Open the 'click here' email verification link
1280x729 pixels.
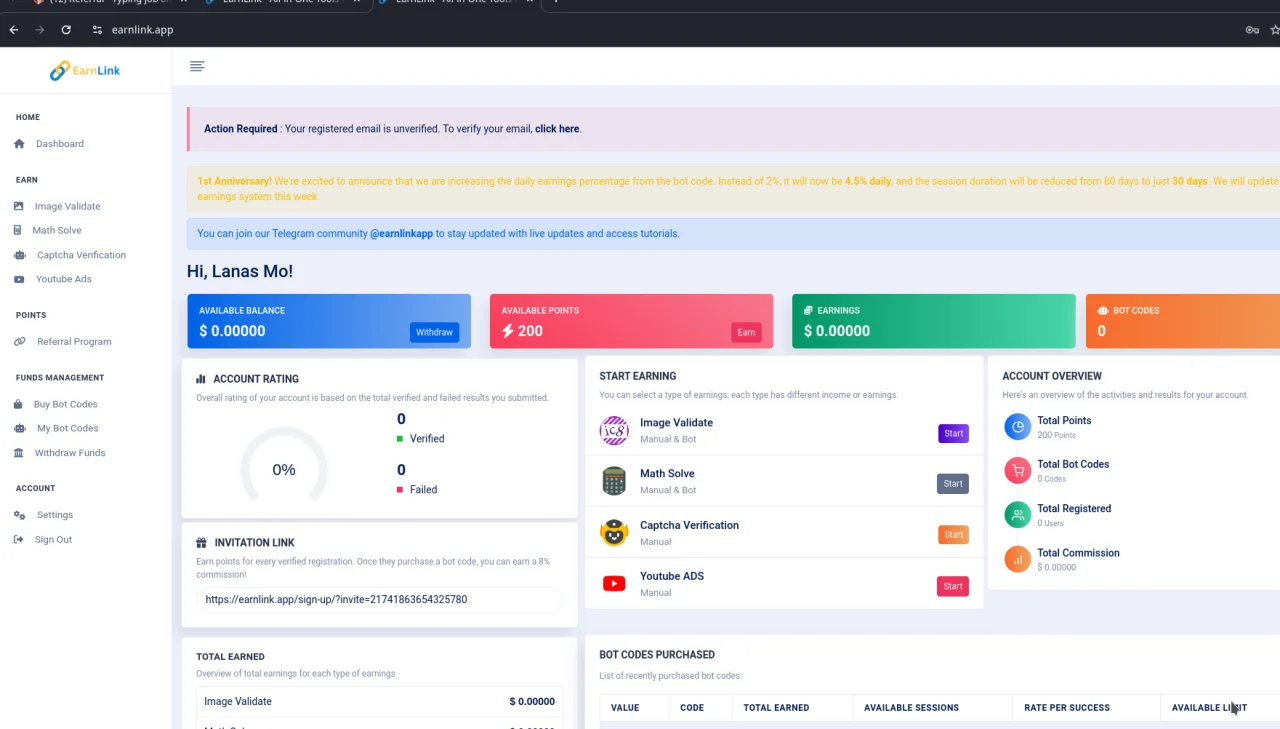pyautogui.click(x=557, y=129)
